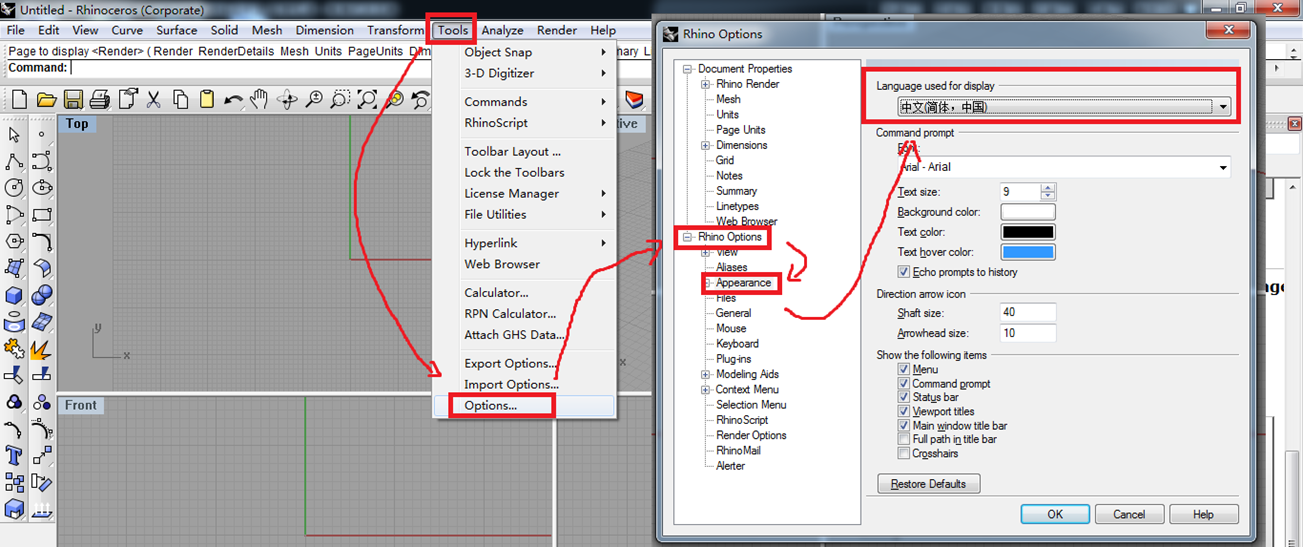Select the Boolean union spheres tool
The height and width of the screenshot is (547, 1303).
point(42,296)
